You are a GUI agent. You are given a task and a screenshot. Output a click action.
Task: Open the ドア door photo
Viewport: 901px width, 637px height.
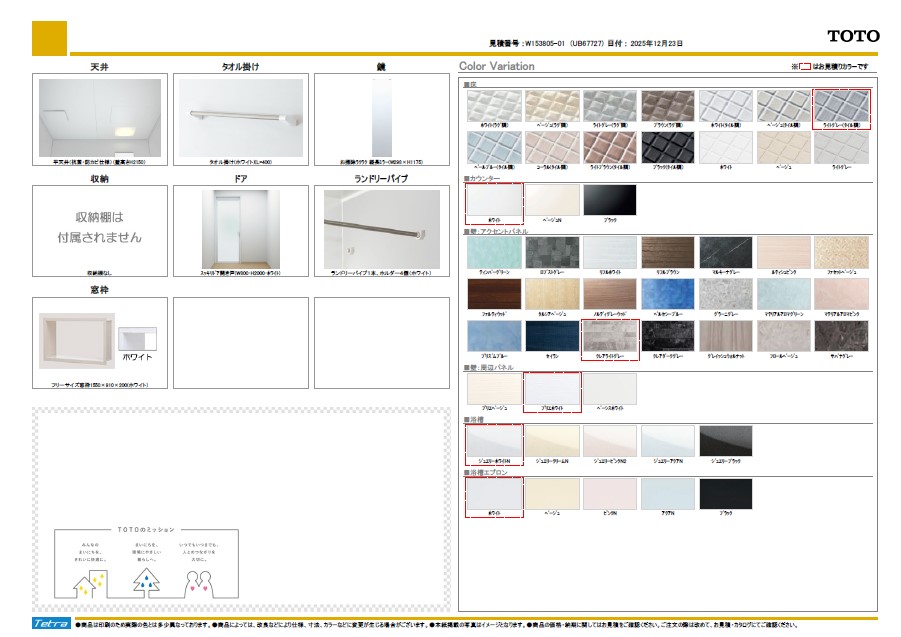(x=240, y=227)
